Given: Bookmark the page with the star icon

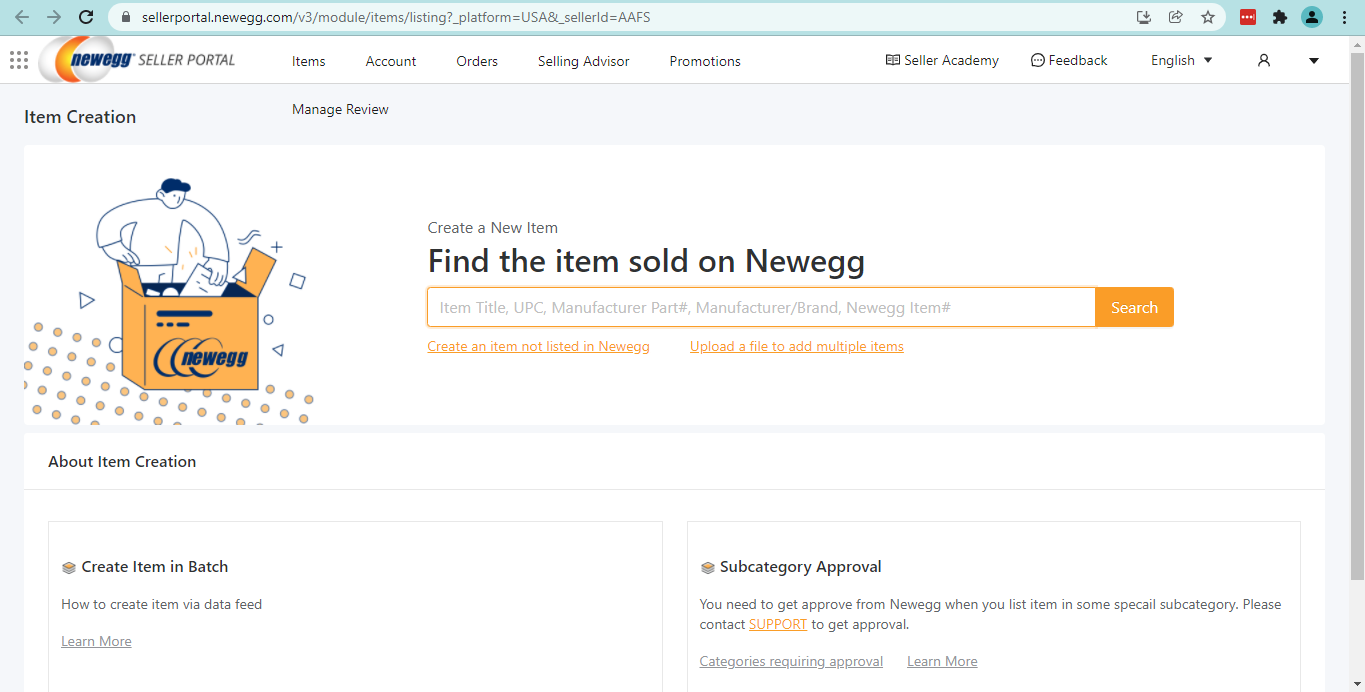Looking at the screenshot, I should click(1208, 17).
